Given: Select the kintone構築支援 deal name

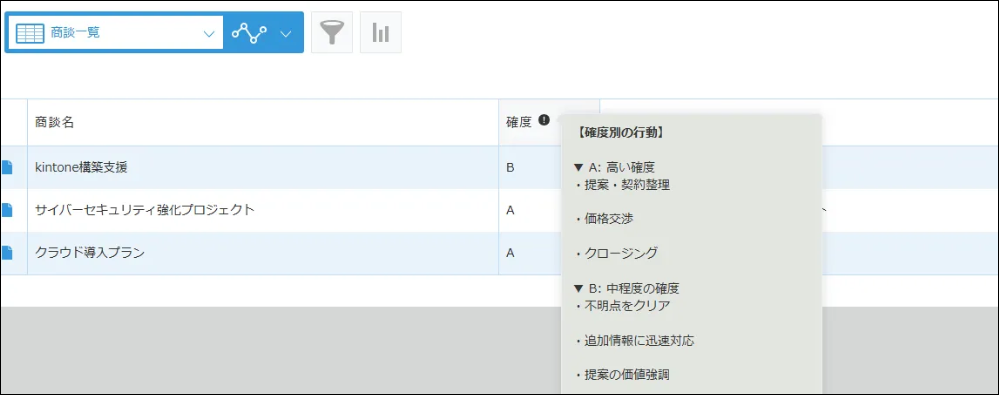Looking at the screenshot, I should (x=81, y=168).
